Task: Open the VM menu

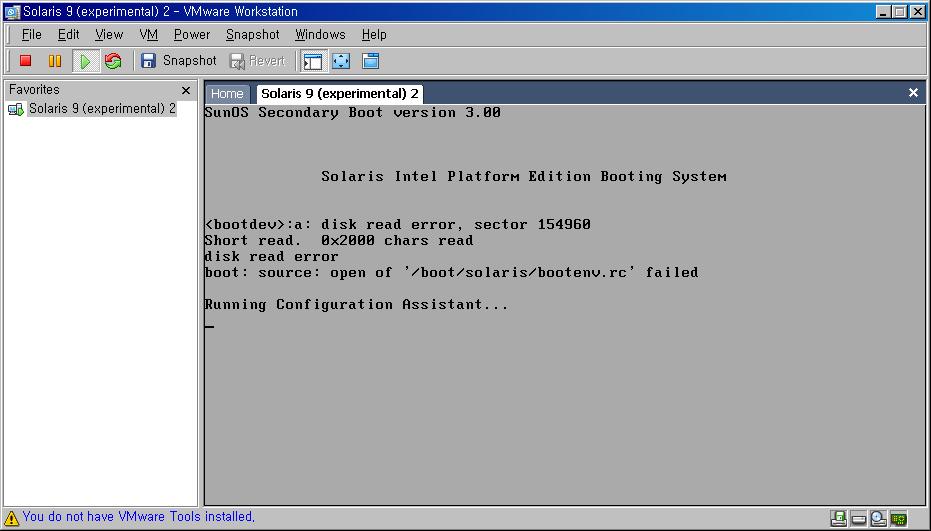Action: [x=148, y=34]
